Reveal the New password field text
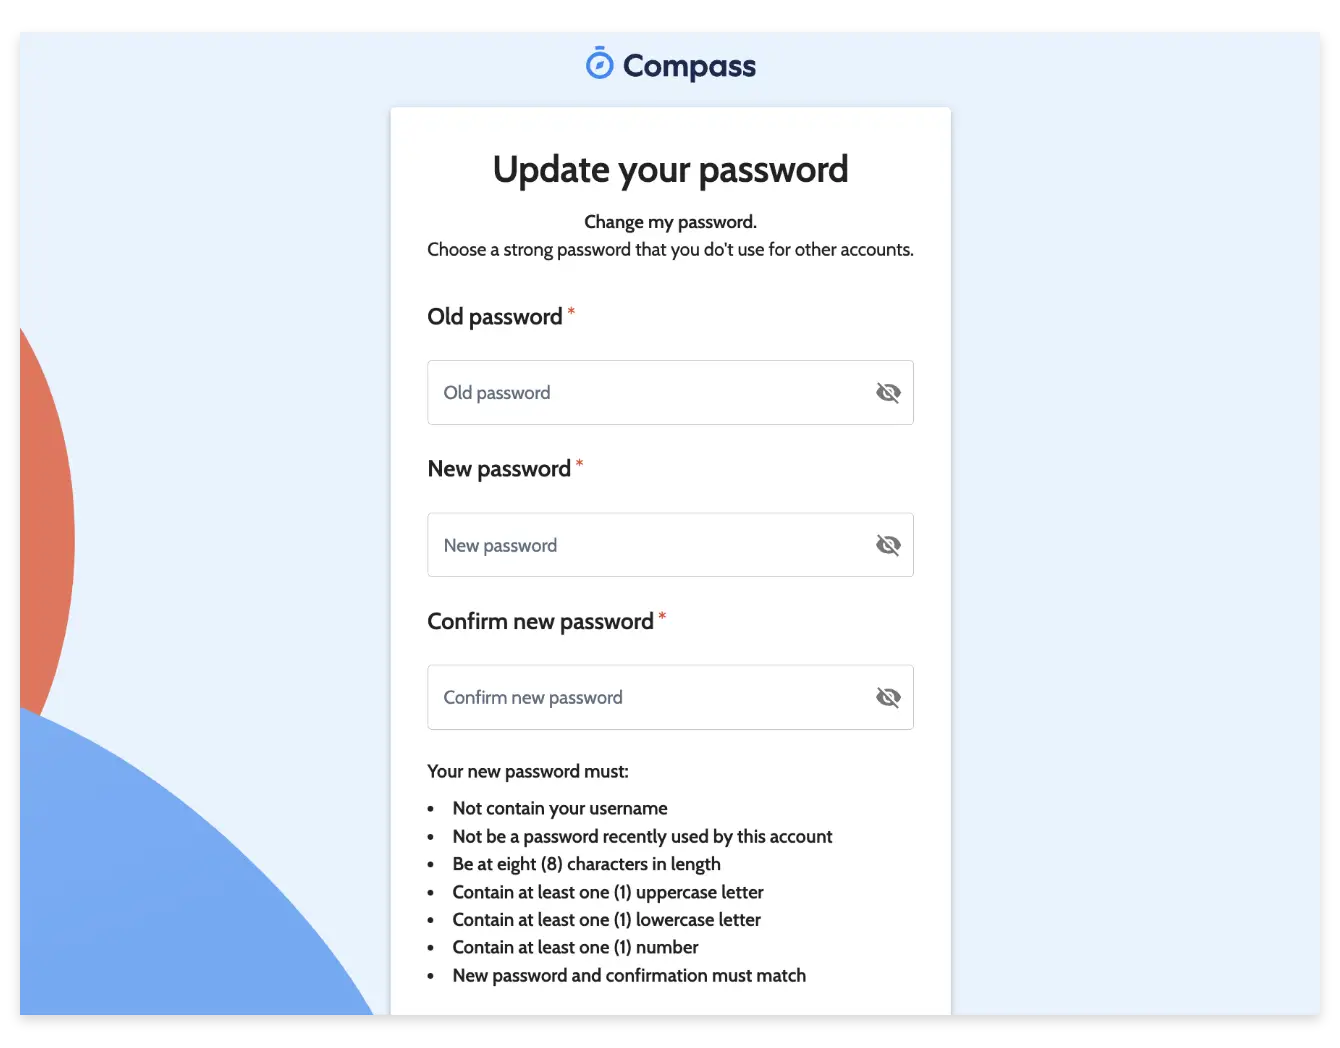This screenshot has height=1048, width=1340. [888, 545]
